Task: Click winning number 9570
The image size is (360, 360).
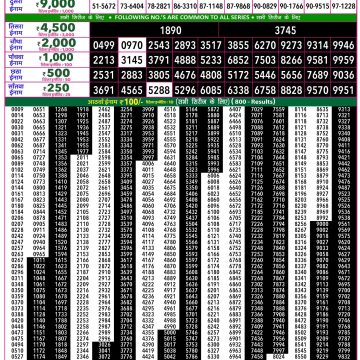Action: pyautogui.click(x=317, y=90)
